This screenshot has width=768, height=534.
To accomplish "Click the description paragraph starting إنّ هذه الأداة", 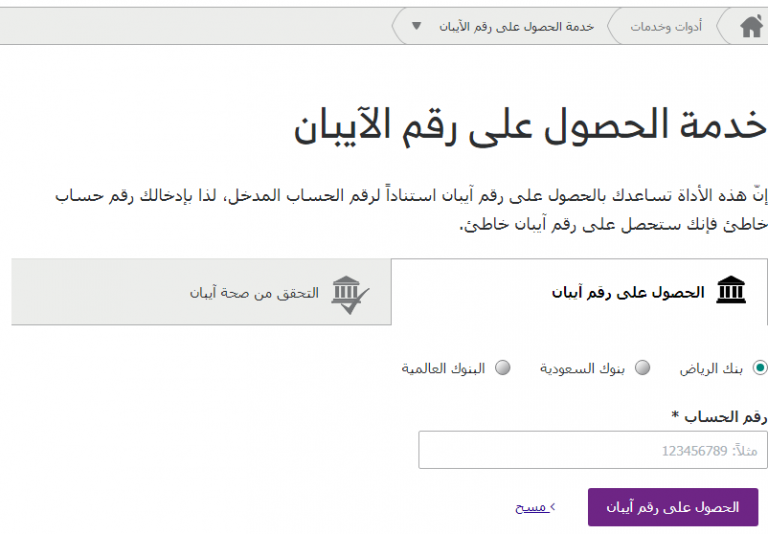I will coord(411,210).
